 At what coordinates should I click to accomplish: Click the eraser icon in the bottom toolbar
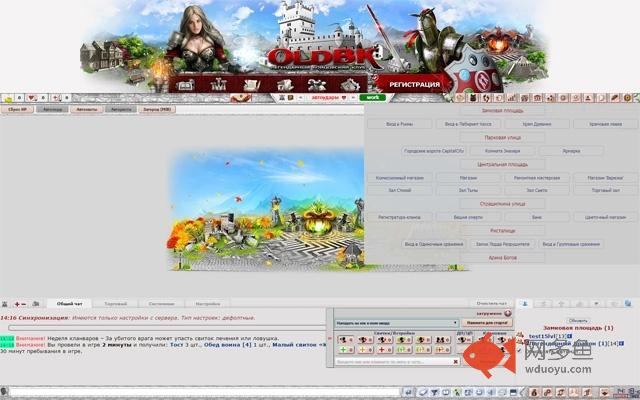[x=423, y=392]
